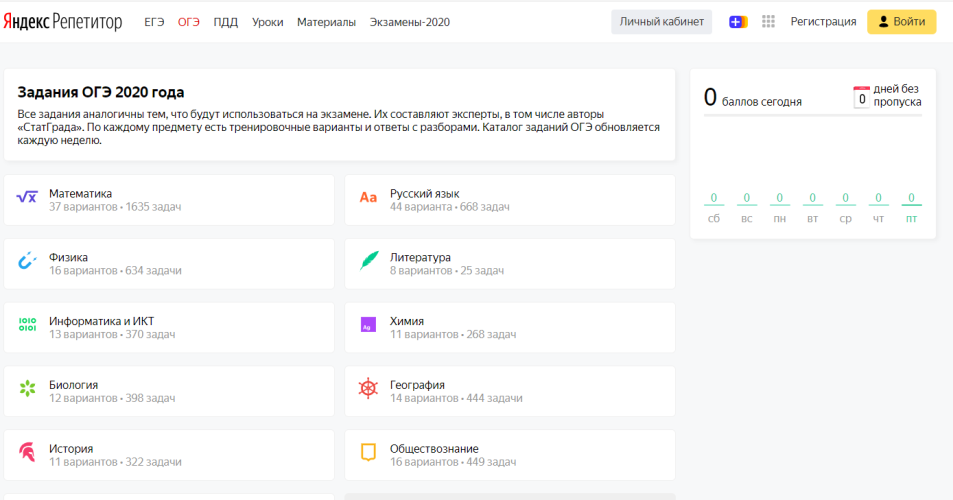
Task: Click '13 вариантов • 370 задач' text
Action: coord(112,335)
